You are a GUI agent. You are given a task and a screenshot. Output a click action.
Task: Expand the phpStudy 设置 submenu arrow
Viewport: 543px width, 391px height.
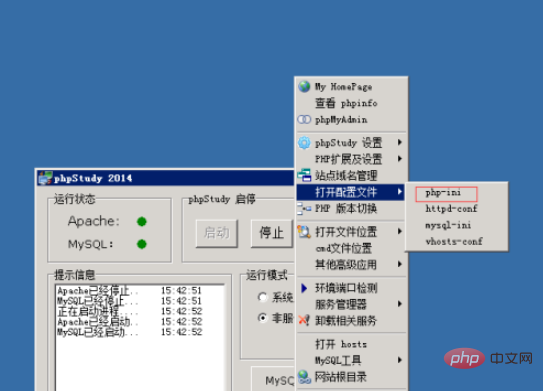point(400,142)
